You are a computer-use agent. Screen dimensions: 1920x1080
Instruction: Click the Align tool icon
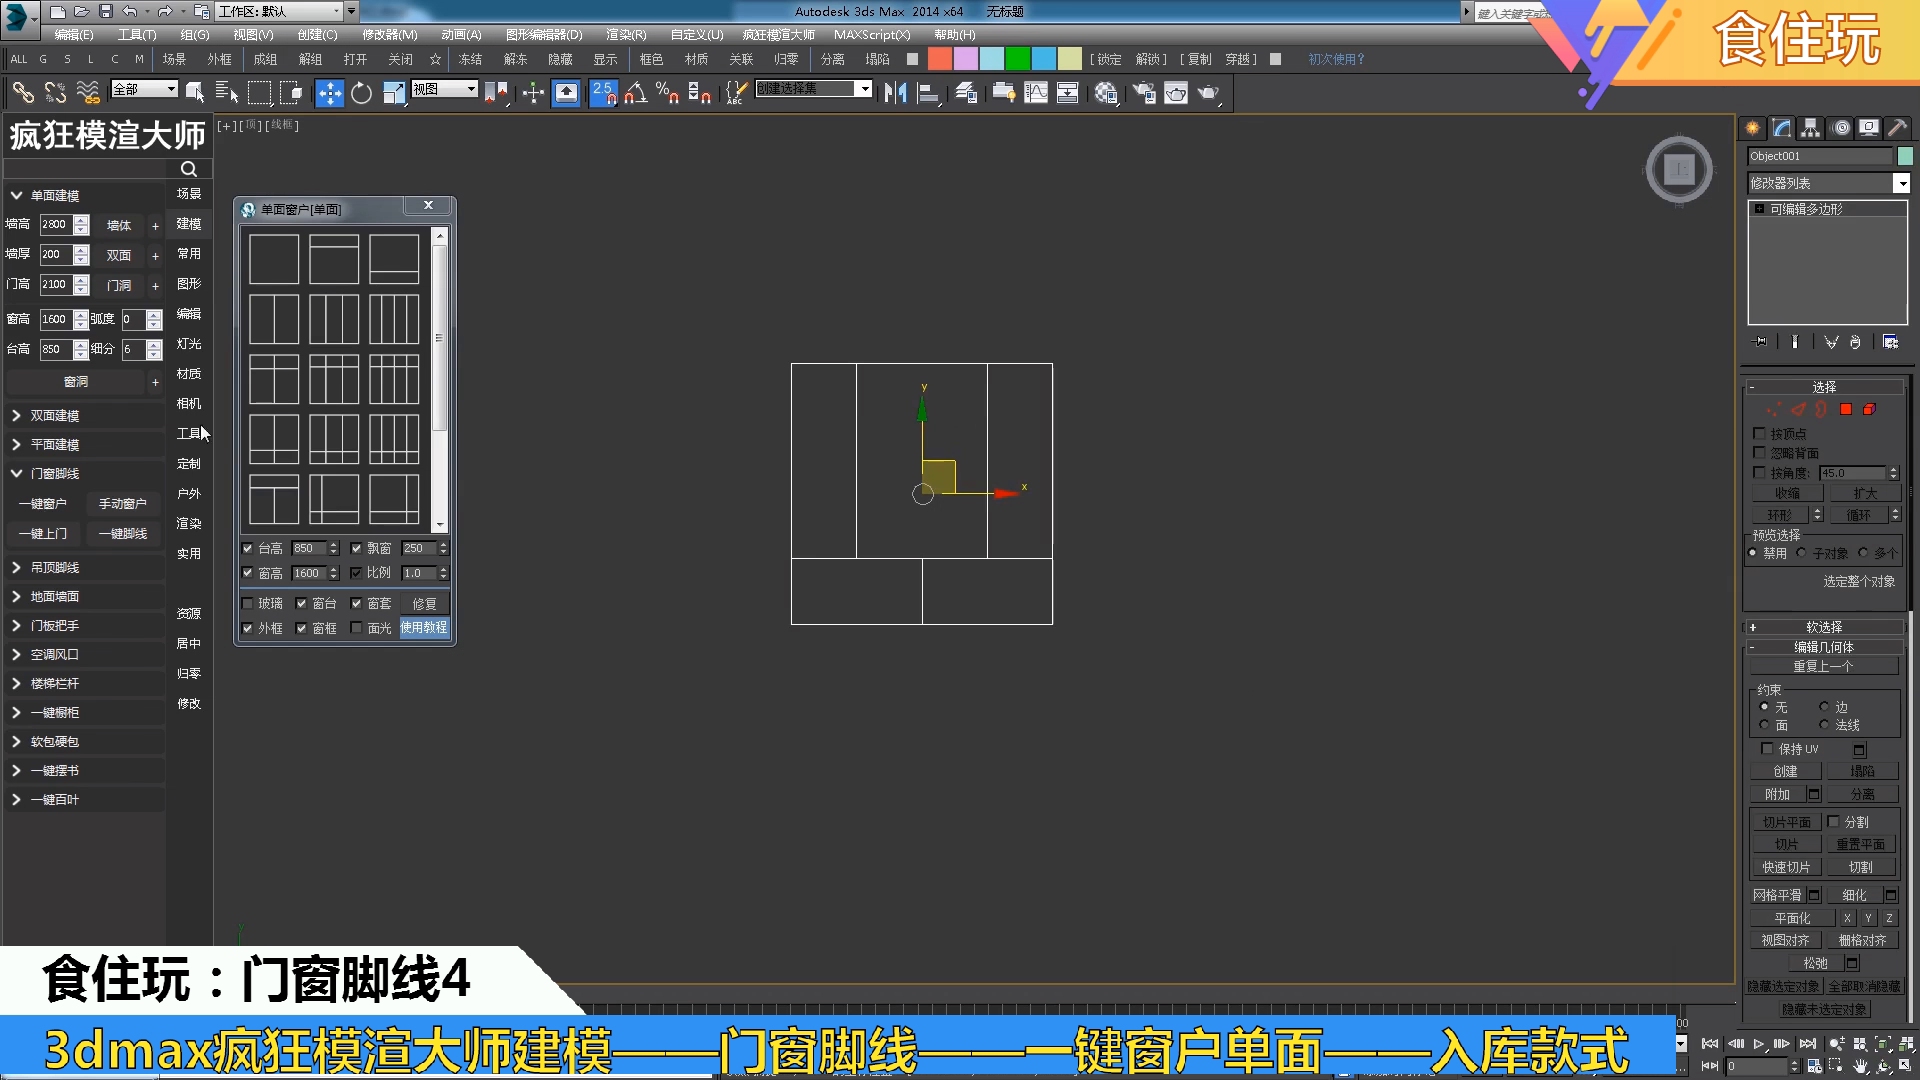click(x=929, y=93)
